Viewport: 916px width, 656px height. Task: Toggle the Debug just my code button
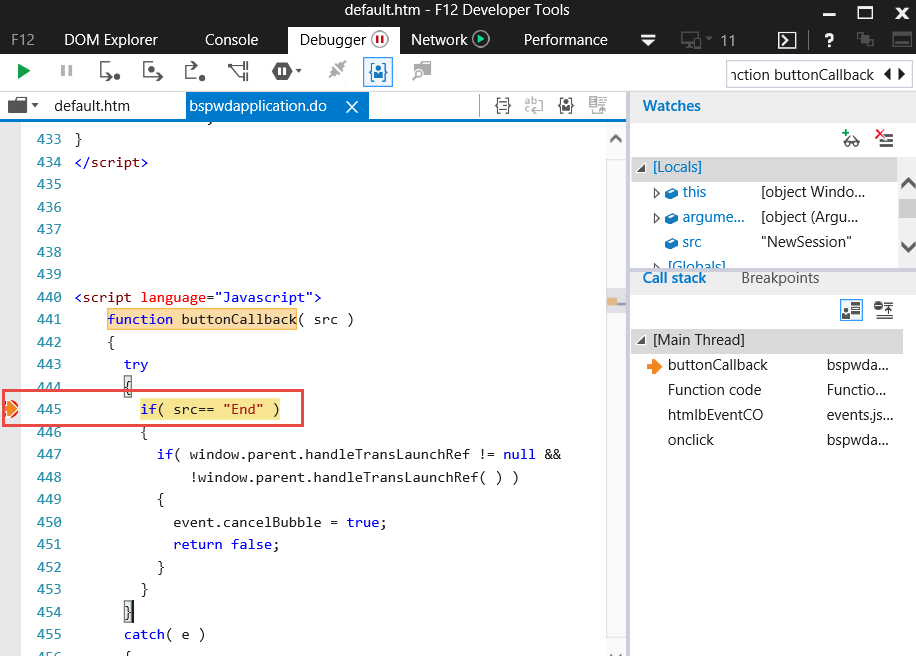[378, 72]
